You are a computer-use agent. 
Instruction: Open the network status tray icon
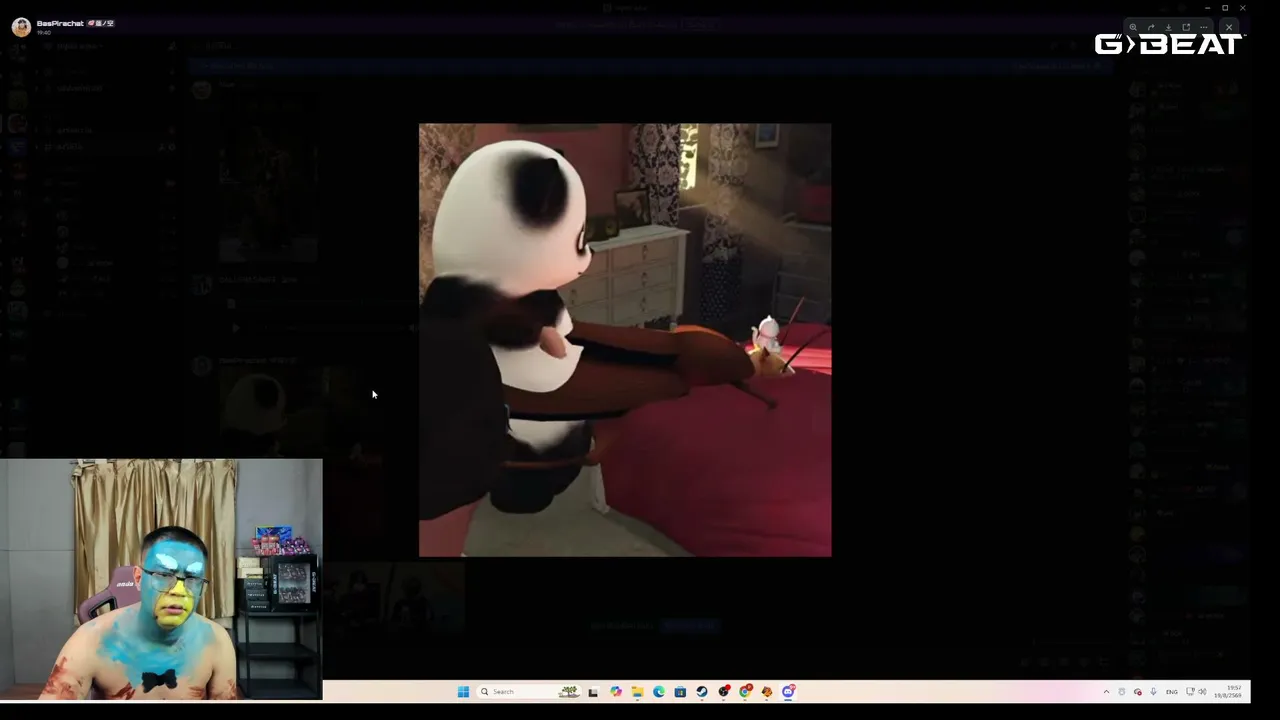(x=1190, y=692)
